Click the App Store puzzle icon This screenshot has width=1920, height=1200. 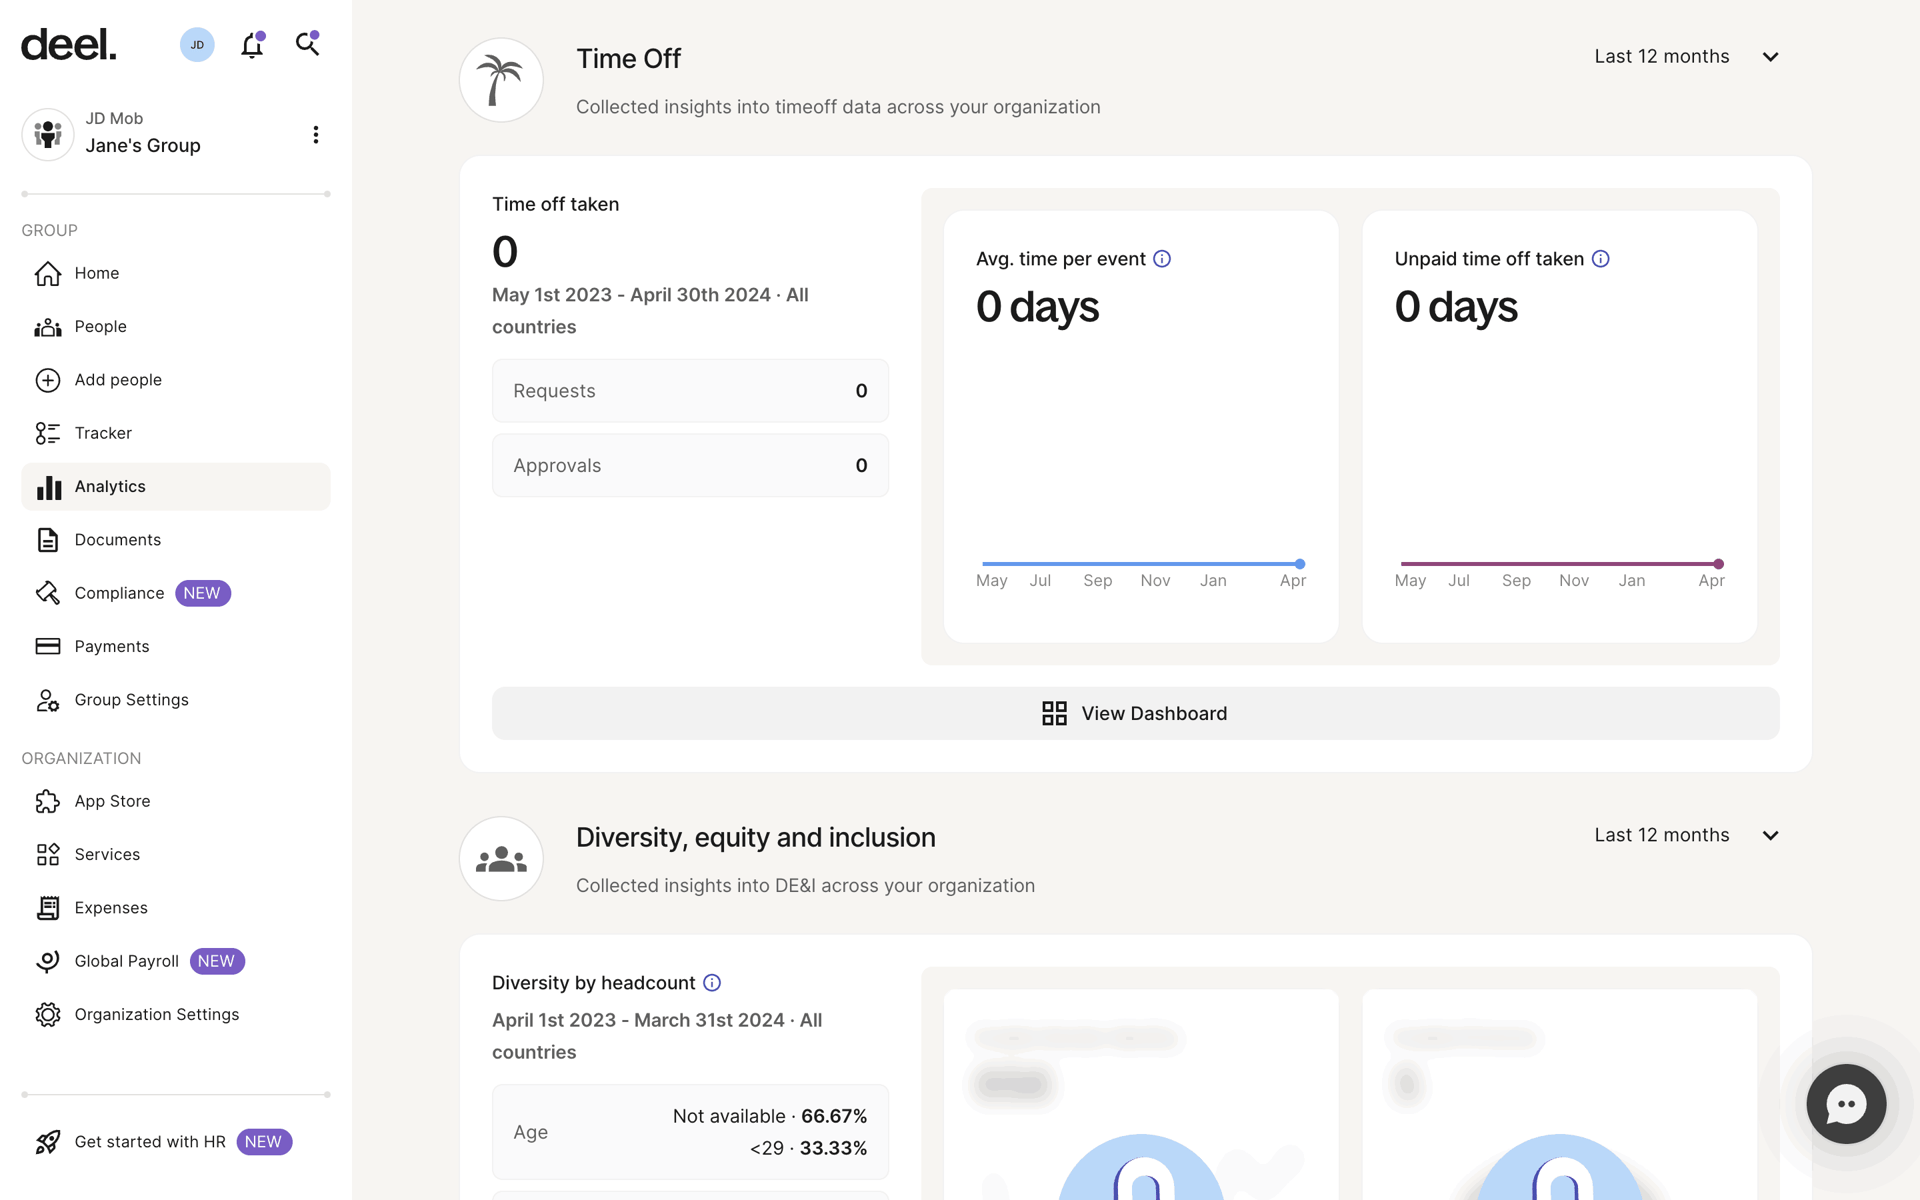point(48,801)
